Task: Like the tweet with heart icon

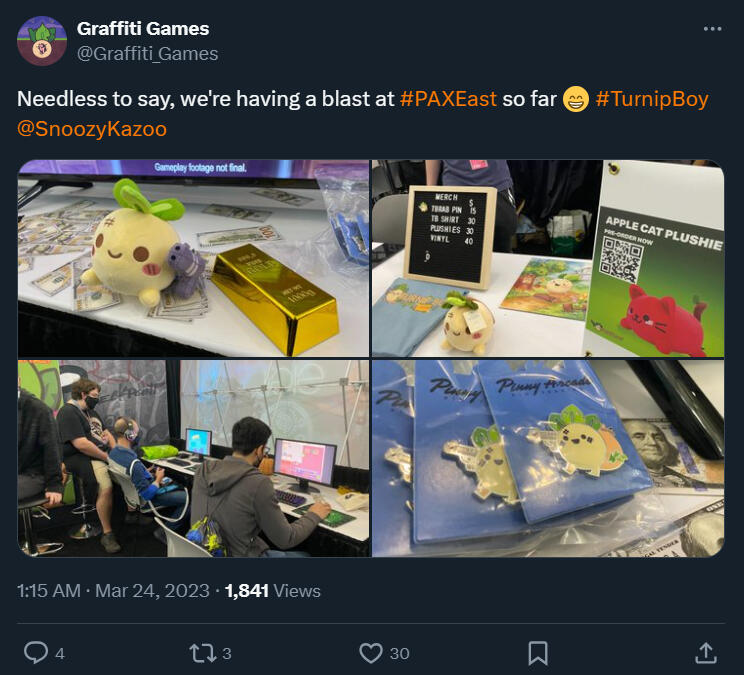Action: point(371,653)
